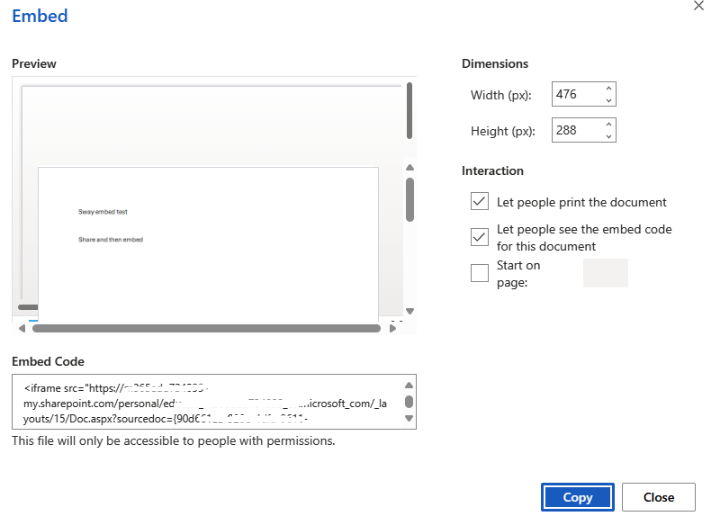
Task: Click the preview scroll up arrow
Action: (409, 167)
